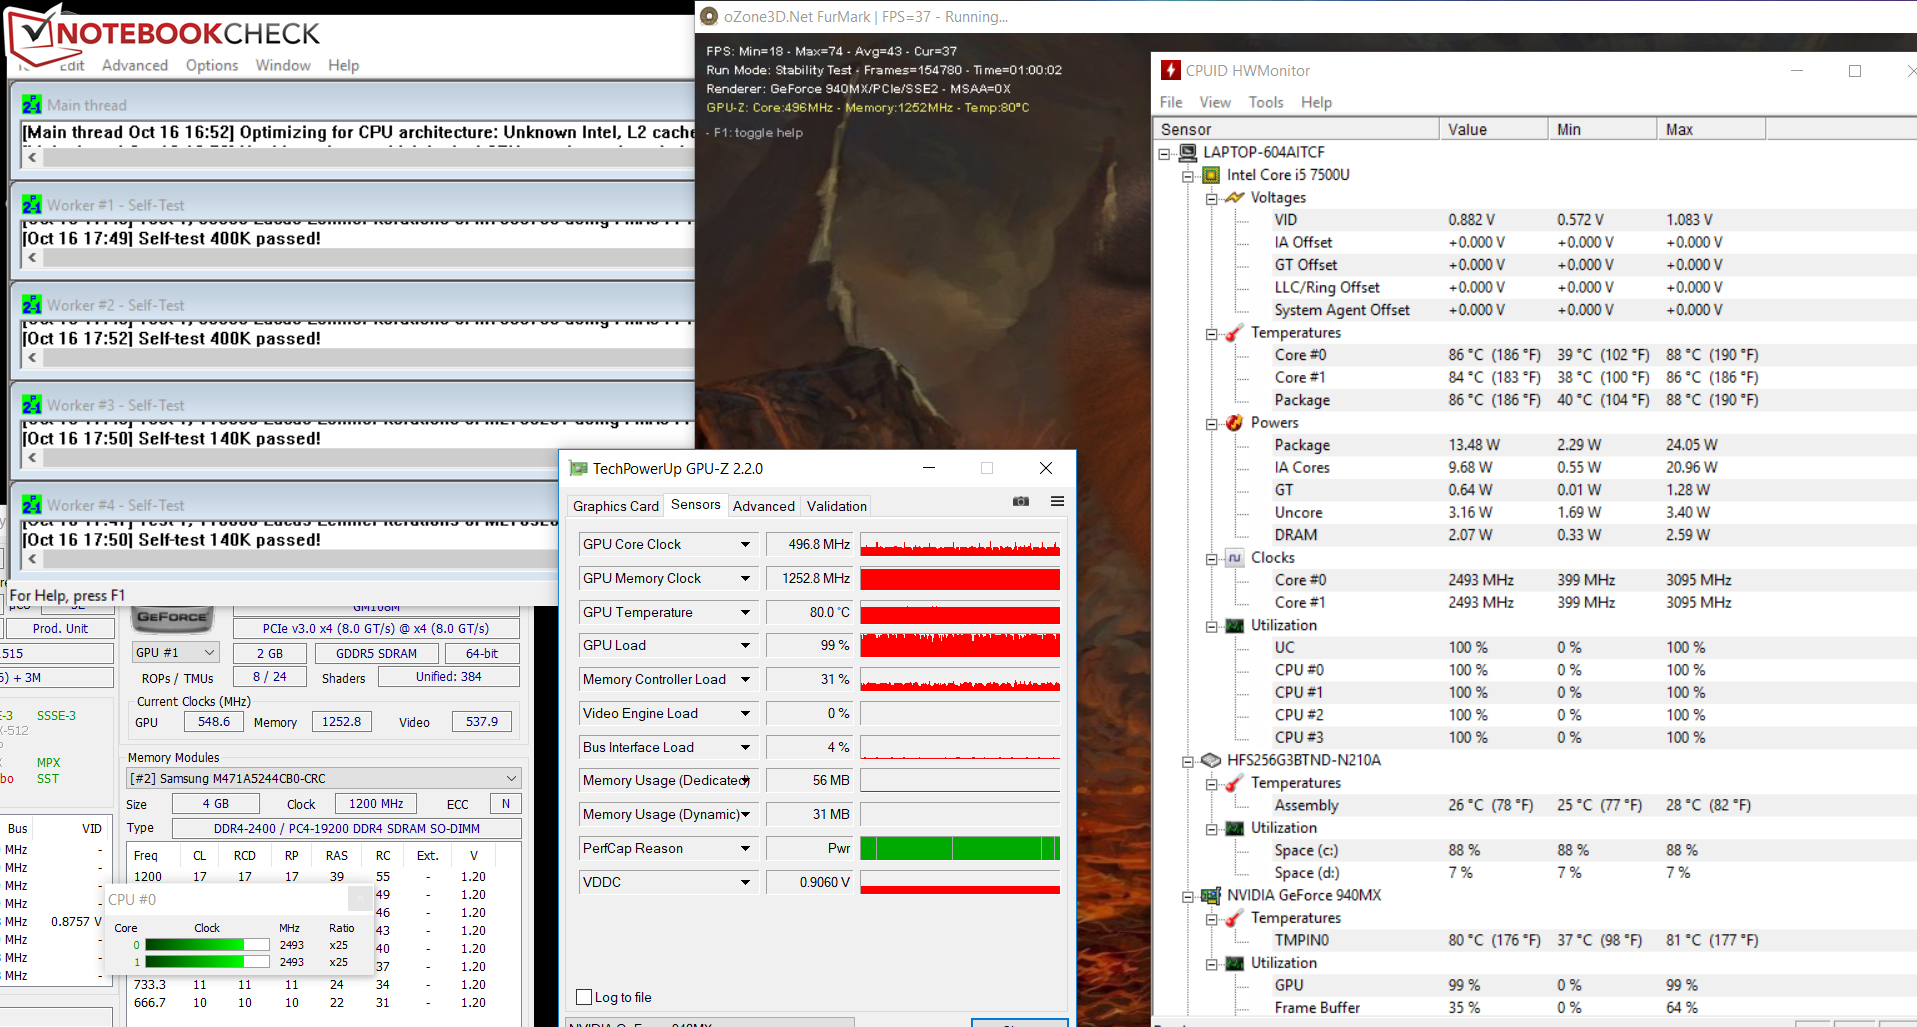This screenshot has height=1027, width=1917.
Task: Switch to the Graphics Card tab in GPU-Z
Action: (615, 506)
